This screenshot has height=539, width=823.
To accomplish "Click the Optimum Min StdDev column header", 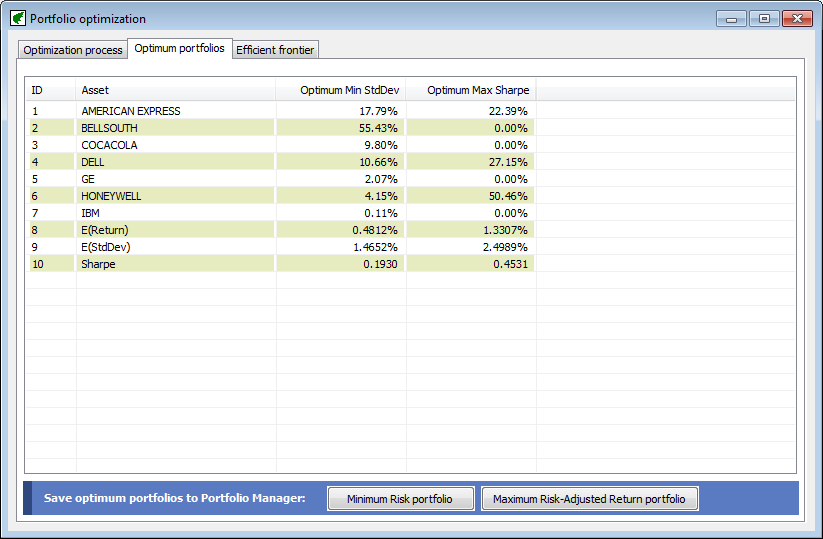I will pos(341,90).
